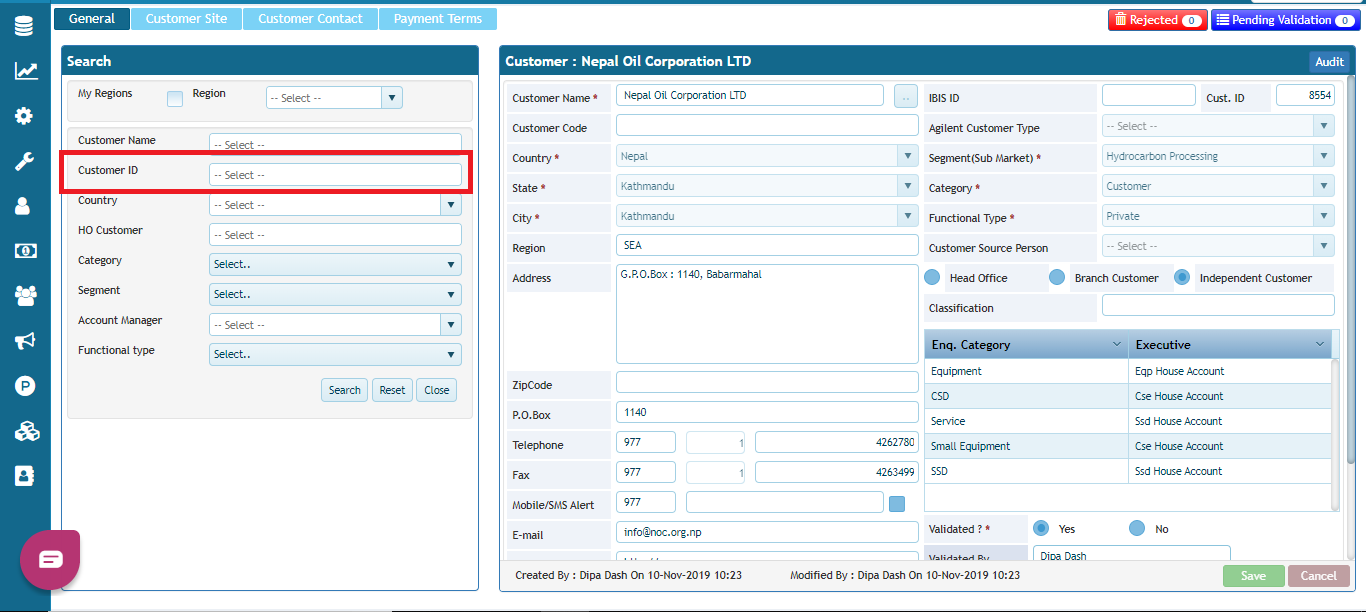
Task: Click the Save button
Action: [x=1253, y=576]
